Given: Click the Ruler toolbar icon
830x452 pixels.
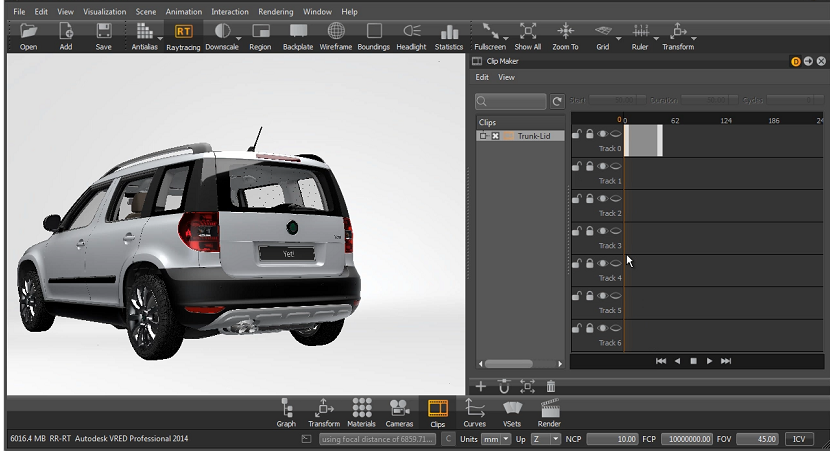Looking at the screenshot, I should [640, 31].
